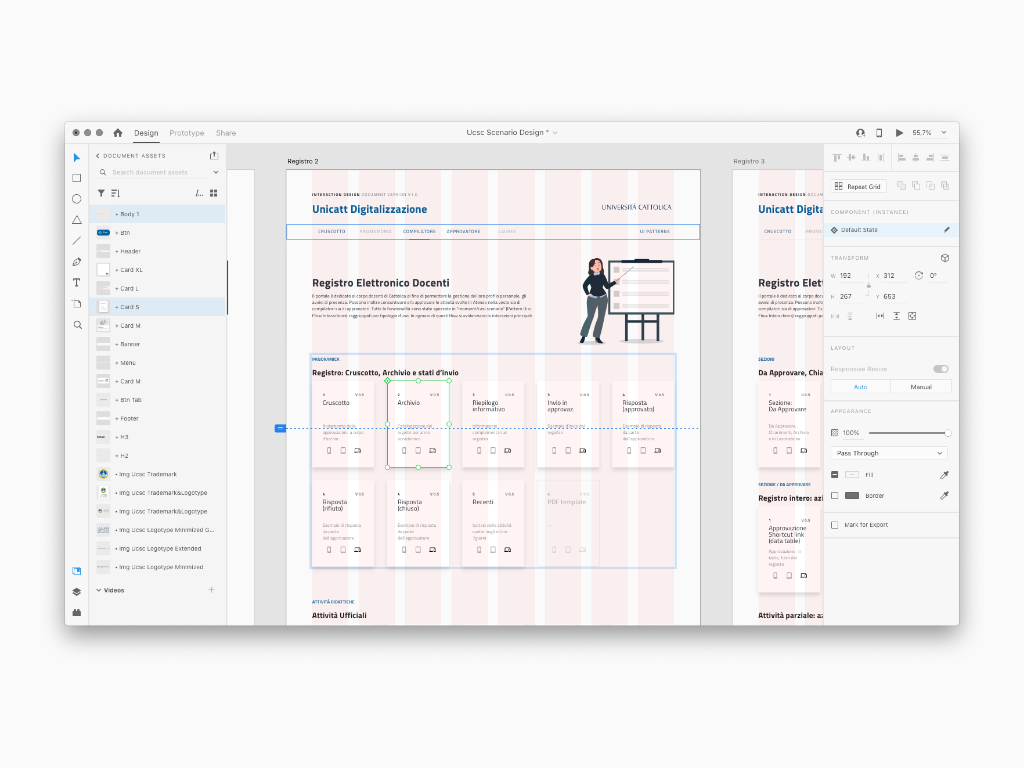Pick fill color with the eyedropper

tap(944, 475)
